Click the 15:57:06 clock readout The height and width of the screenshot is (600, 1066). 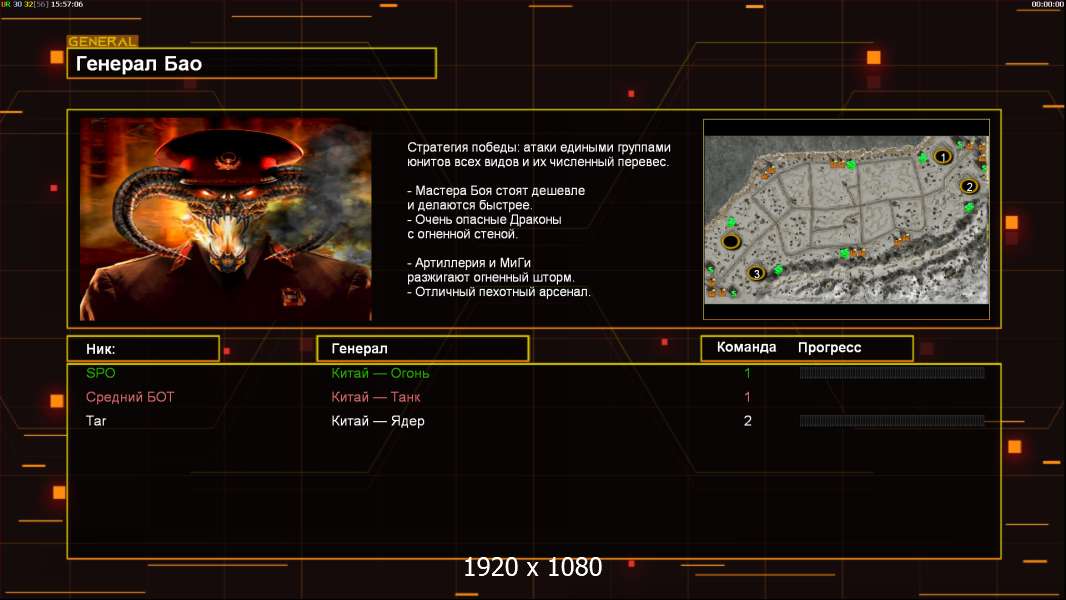(x=67, y=4)
